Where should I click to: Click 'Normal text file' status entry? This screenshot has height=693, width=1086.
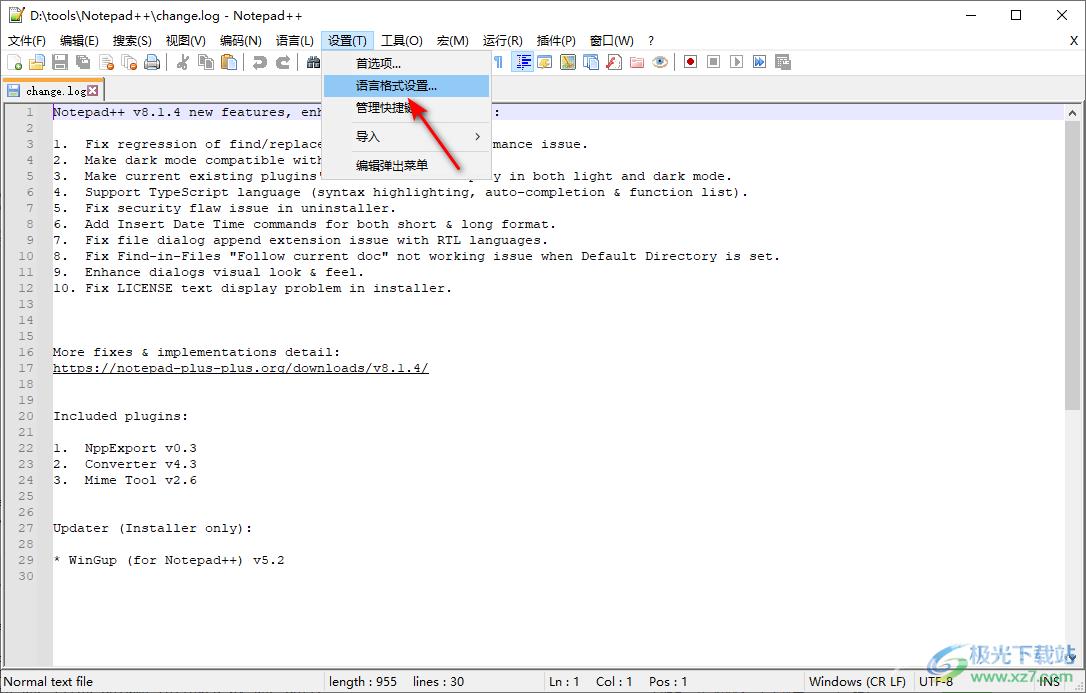coord(48,682)
